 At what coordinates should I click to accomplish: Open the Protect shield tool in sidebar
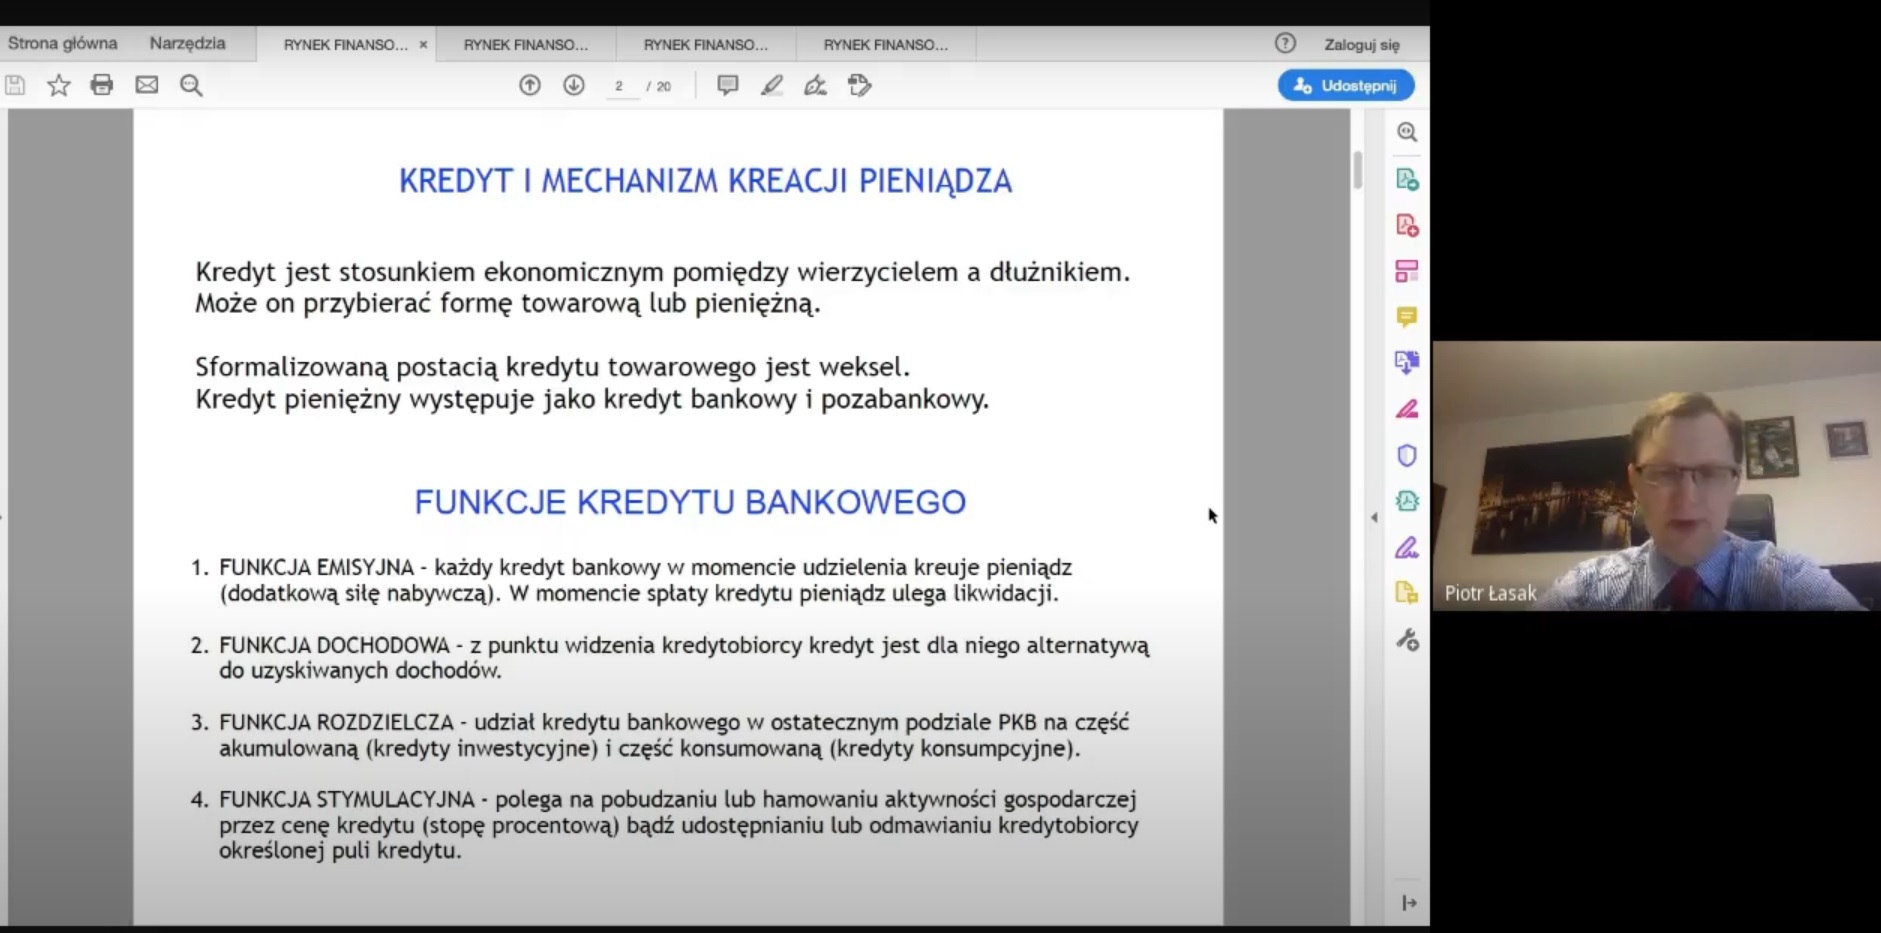coord(1407,456)
